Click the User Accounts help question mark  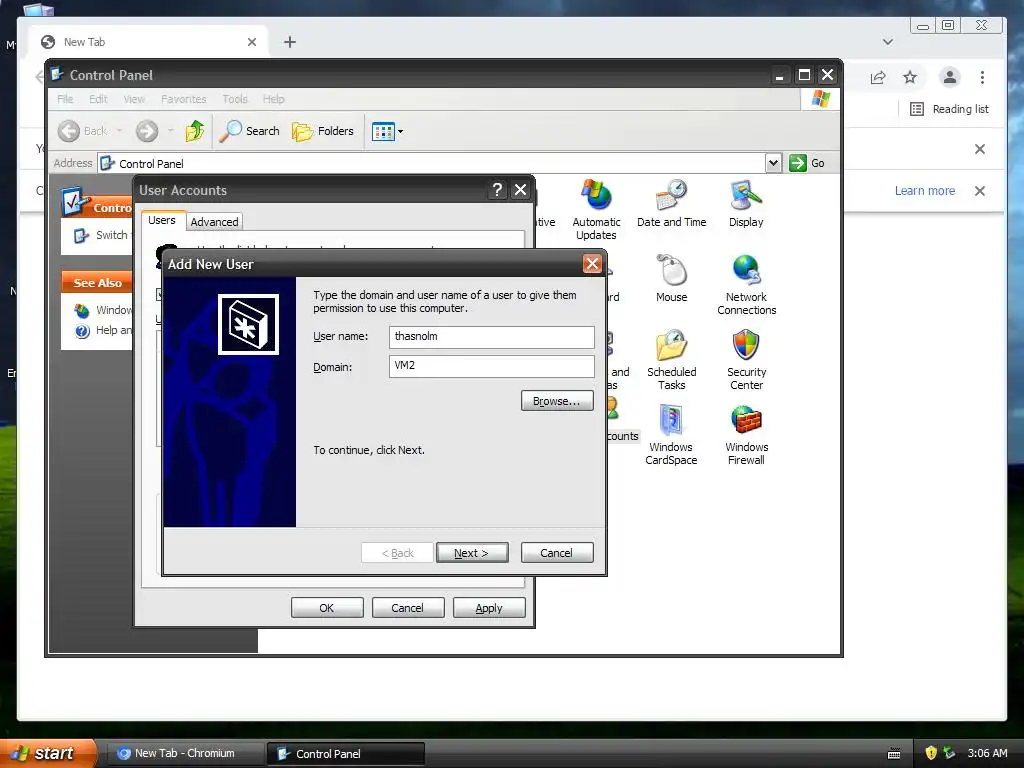(497, 190)
